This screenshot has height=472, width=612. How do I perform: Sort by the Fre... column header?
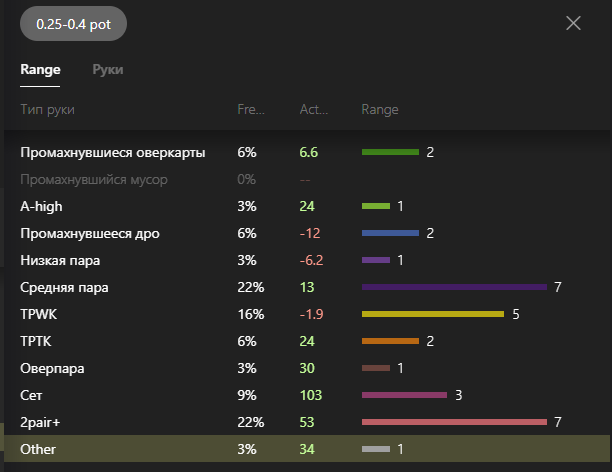[250, 109]
